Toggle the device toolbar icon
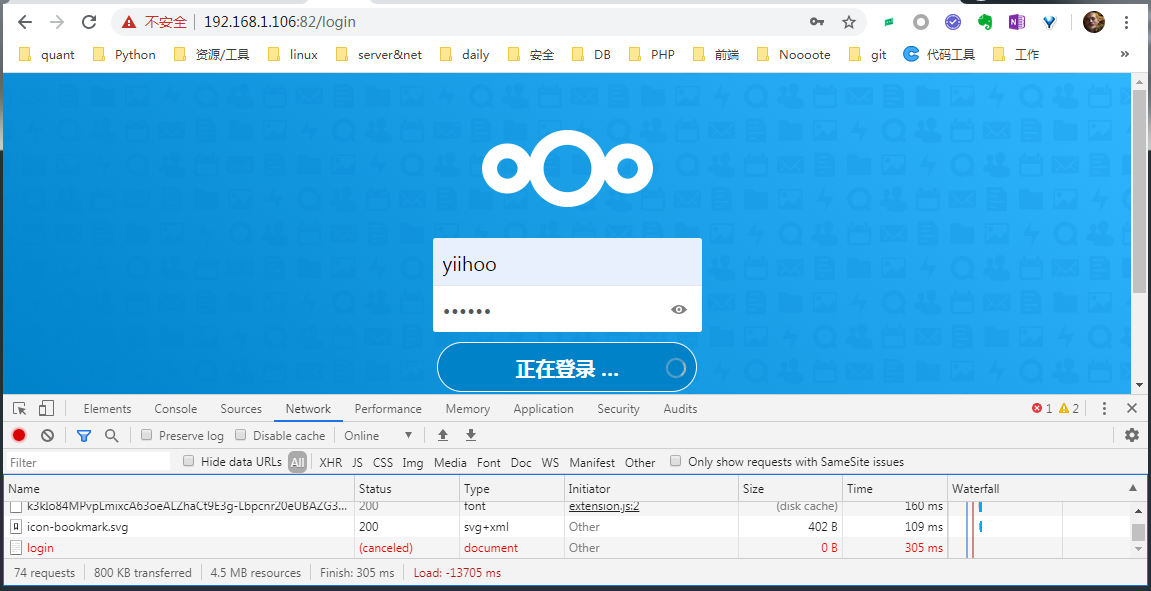 tap(46, 409)
